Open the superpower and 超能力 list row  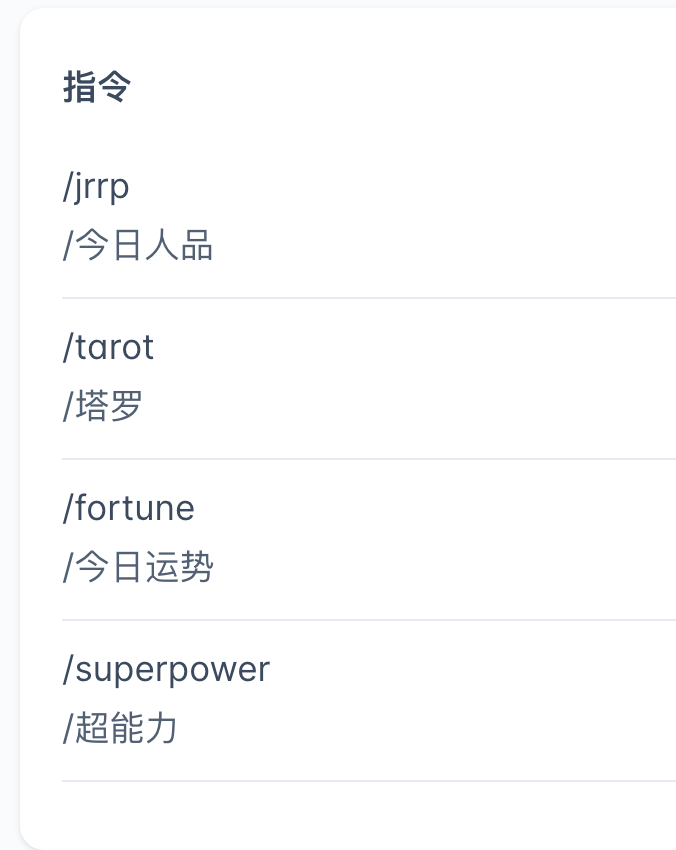point(400,699)
